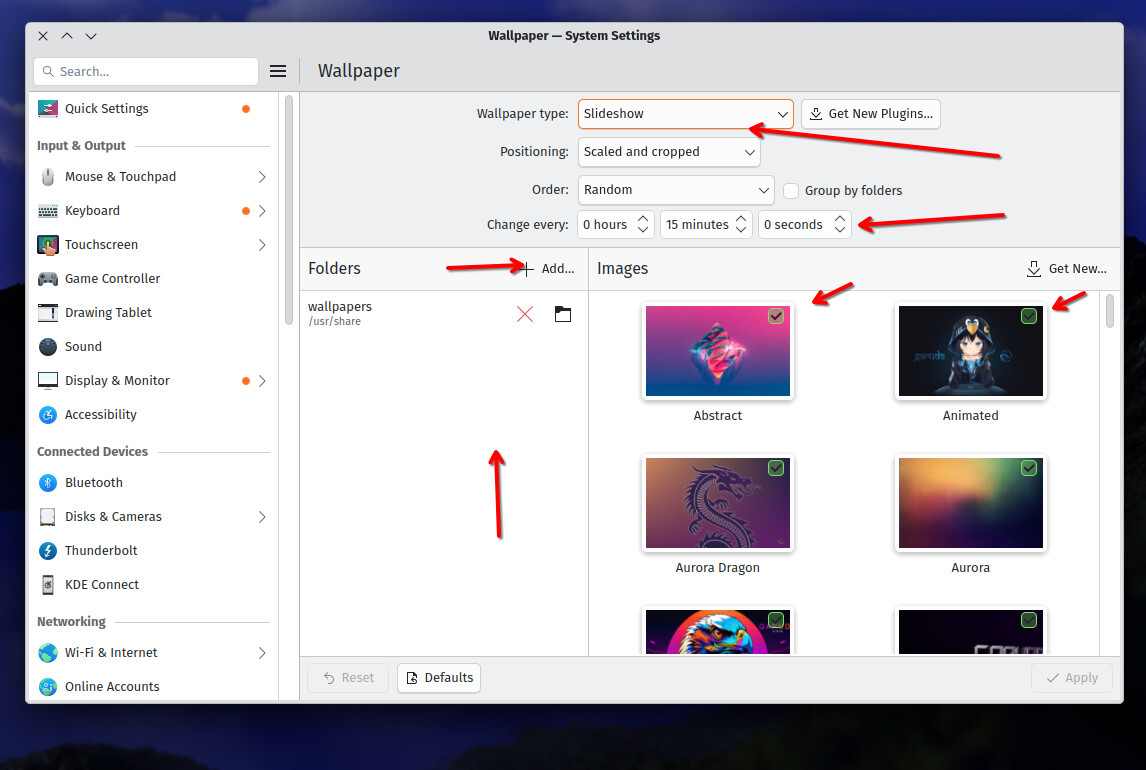Open the Order Random dropdown

click(676, 190)
